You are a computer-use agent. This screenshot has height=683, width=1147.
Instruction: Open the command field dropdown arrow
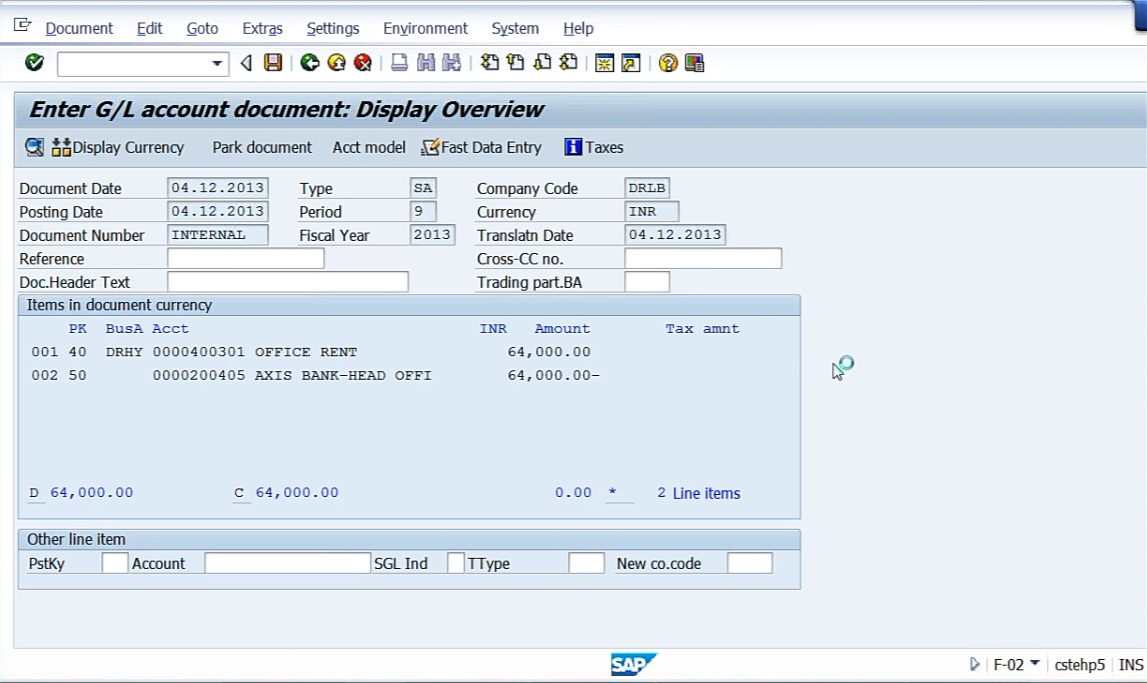pyautogui.click(x=217, y=64)
